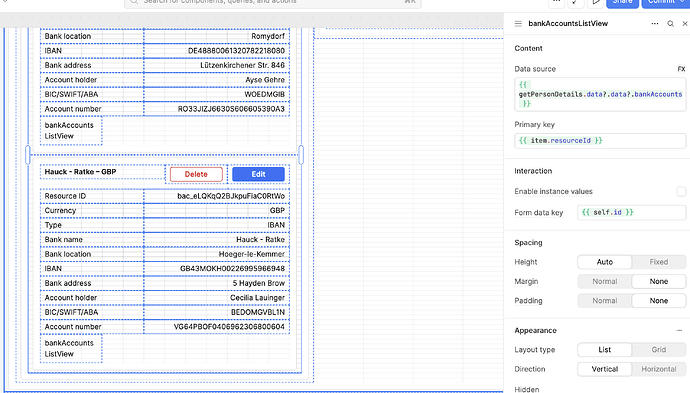Set Padding to Normal

pos(605,301)
